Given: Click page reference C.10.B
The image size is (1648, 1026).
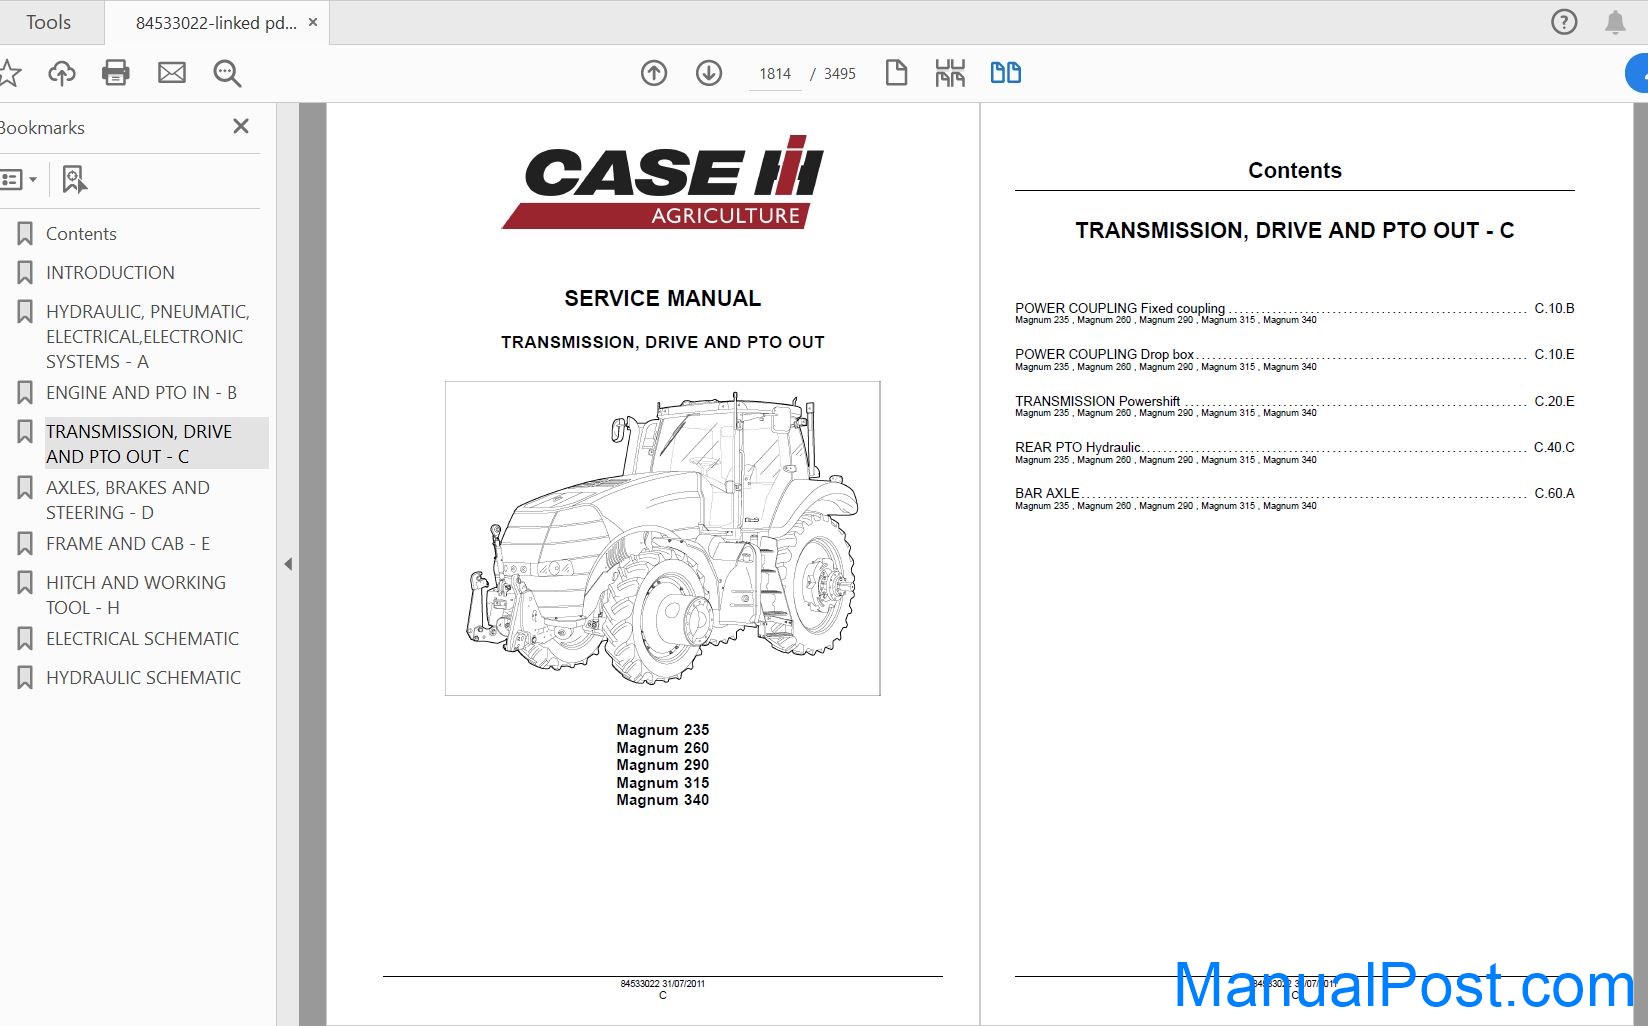Looking at the screenshot, I should [1554, 308].
